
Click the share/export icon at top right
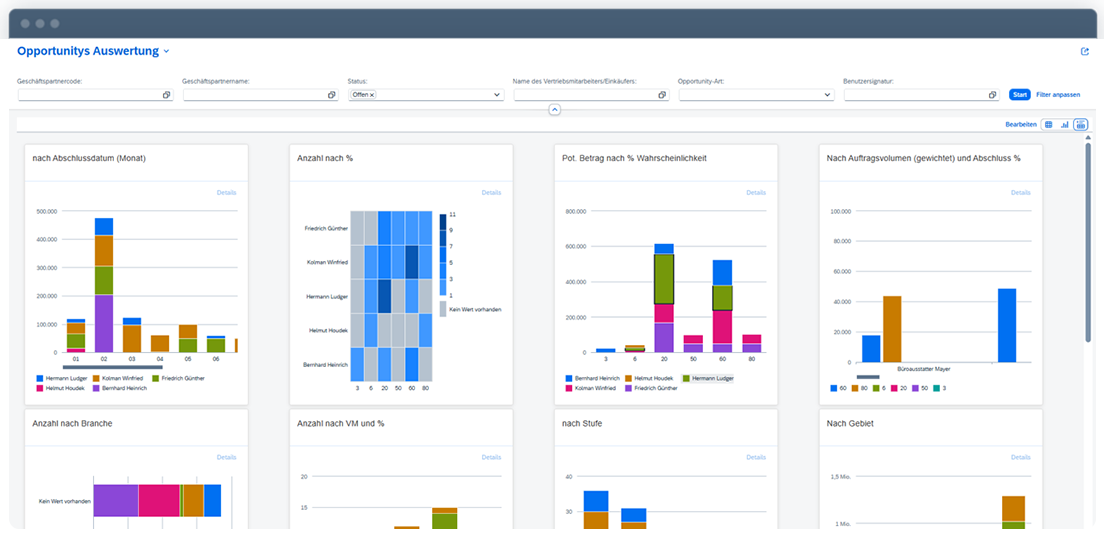click(1085, 52)
